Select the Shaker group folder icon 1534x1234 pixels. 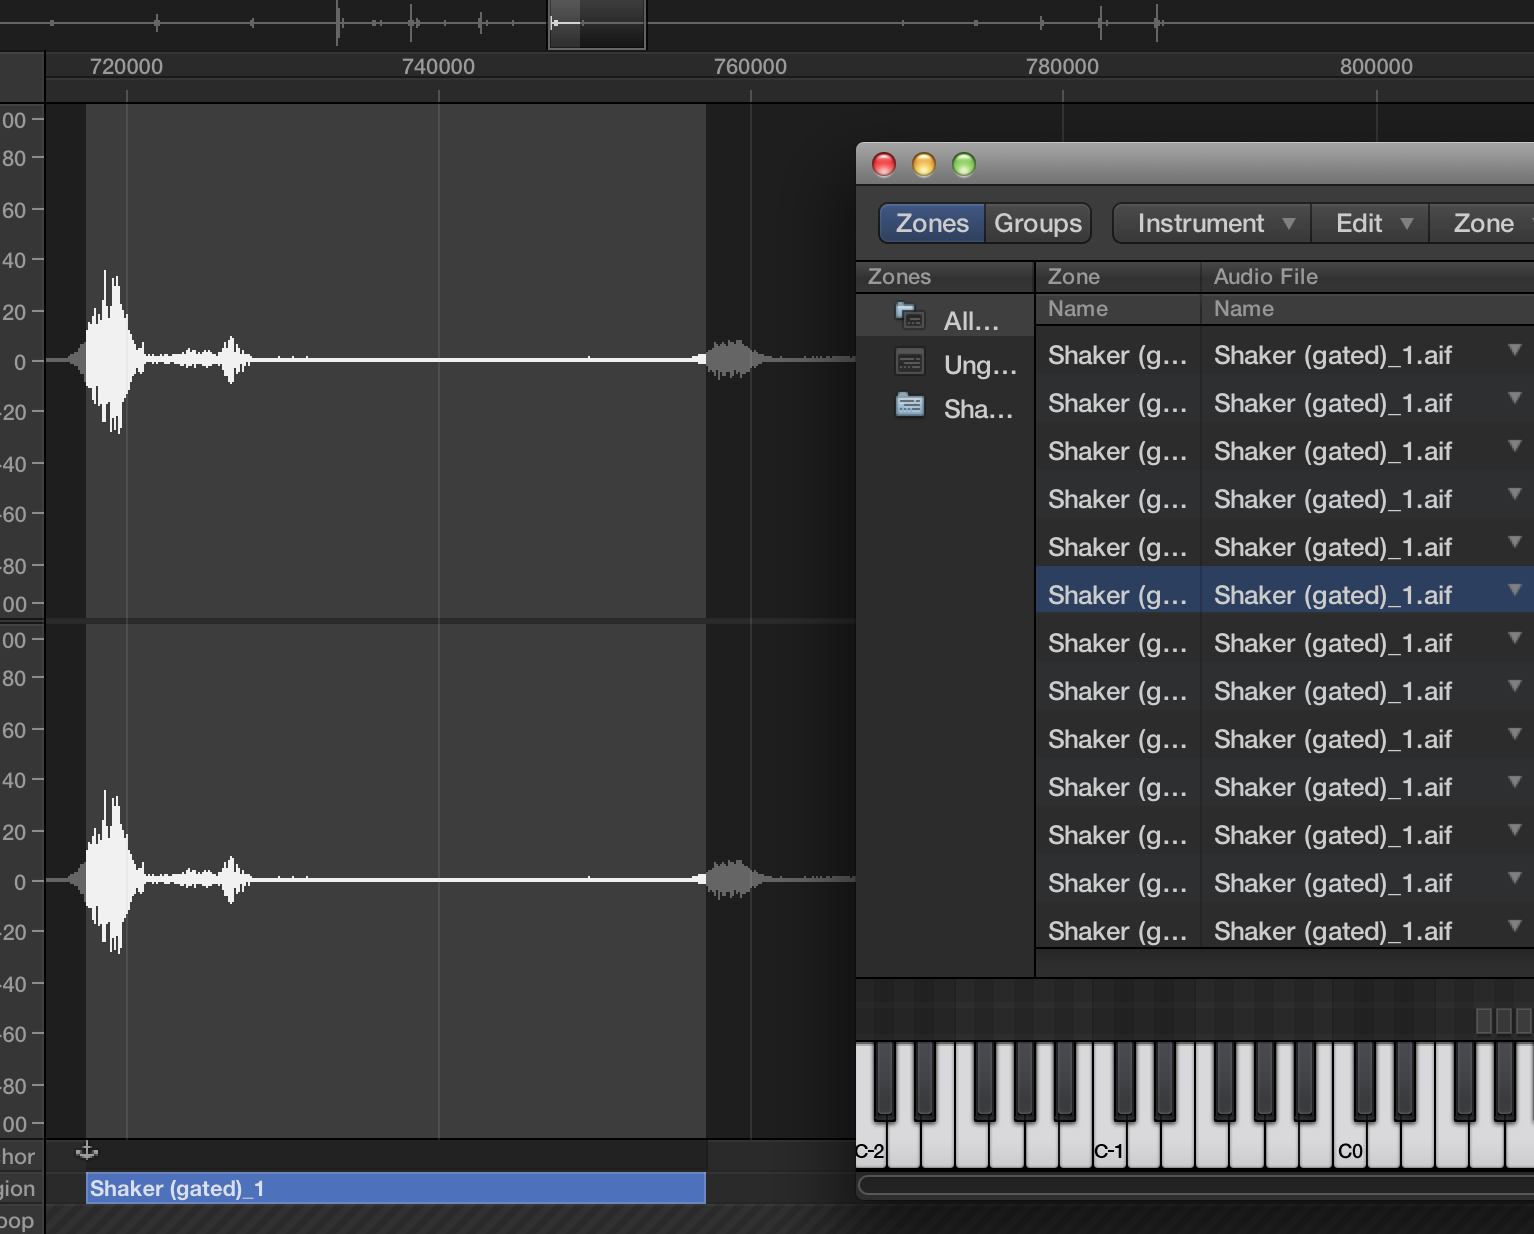pyautogui.click(x=909, y=405)
